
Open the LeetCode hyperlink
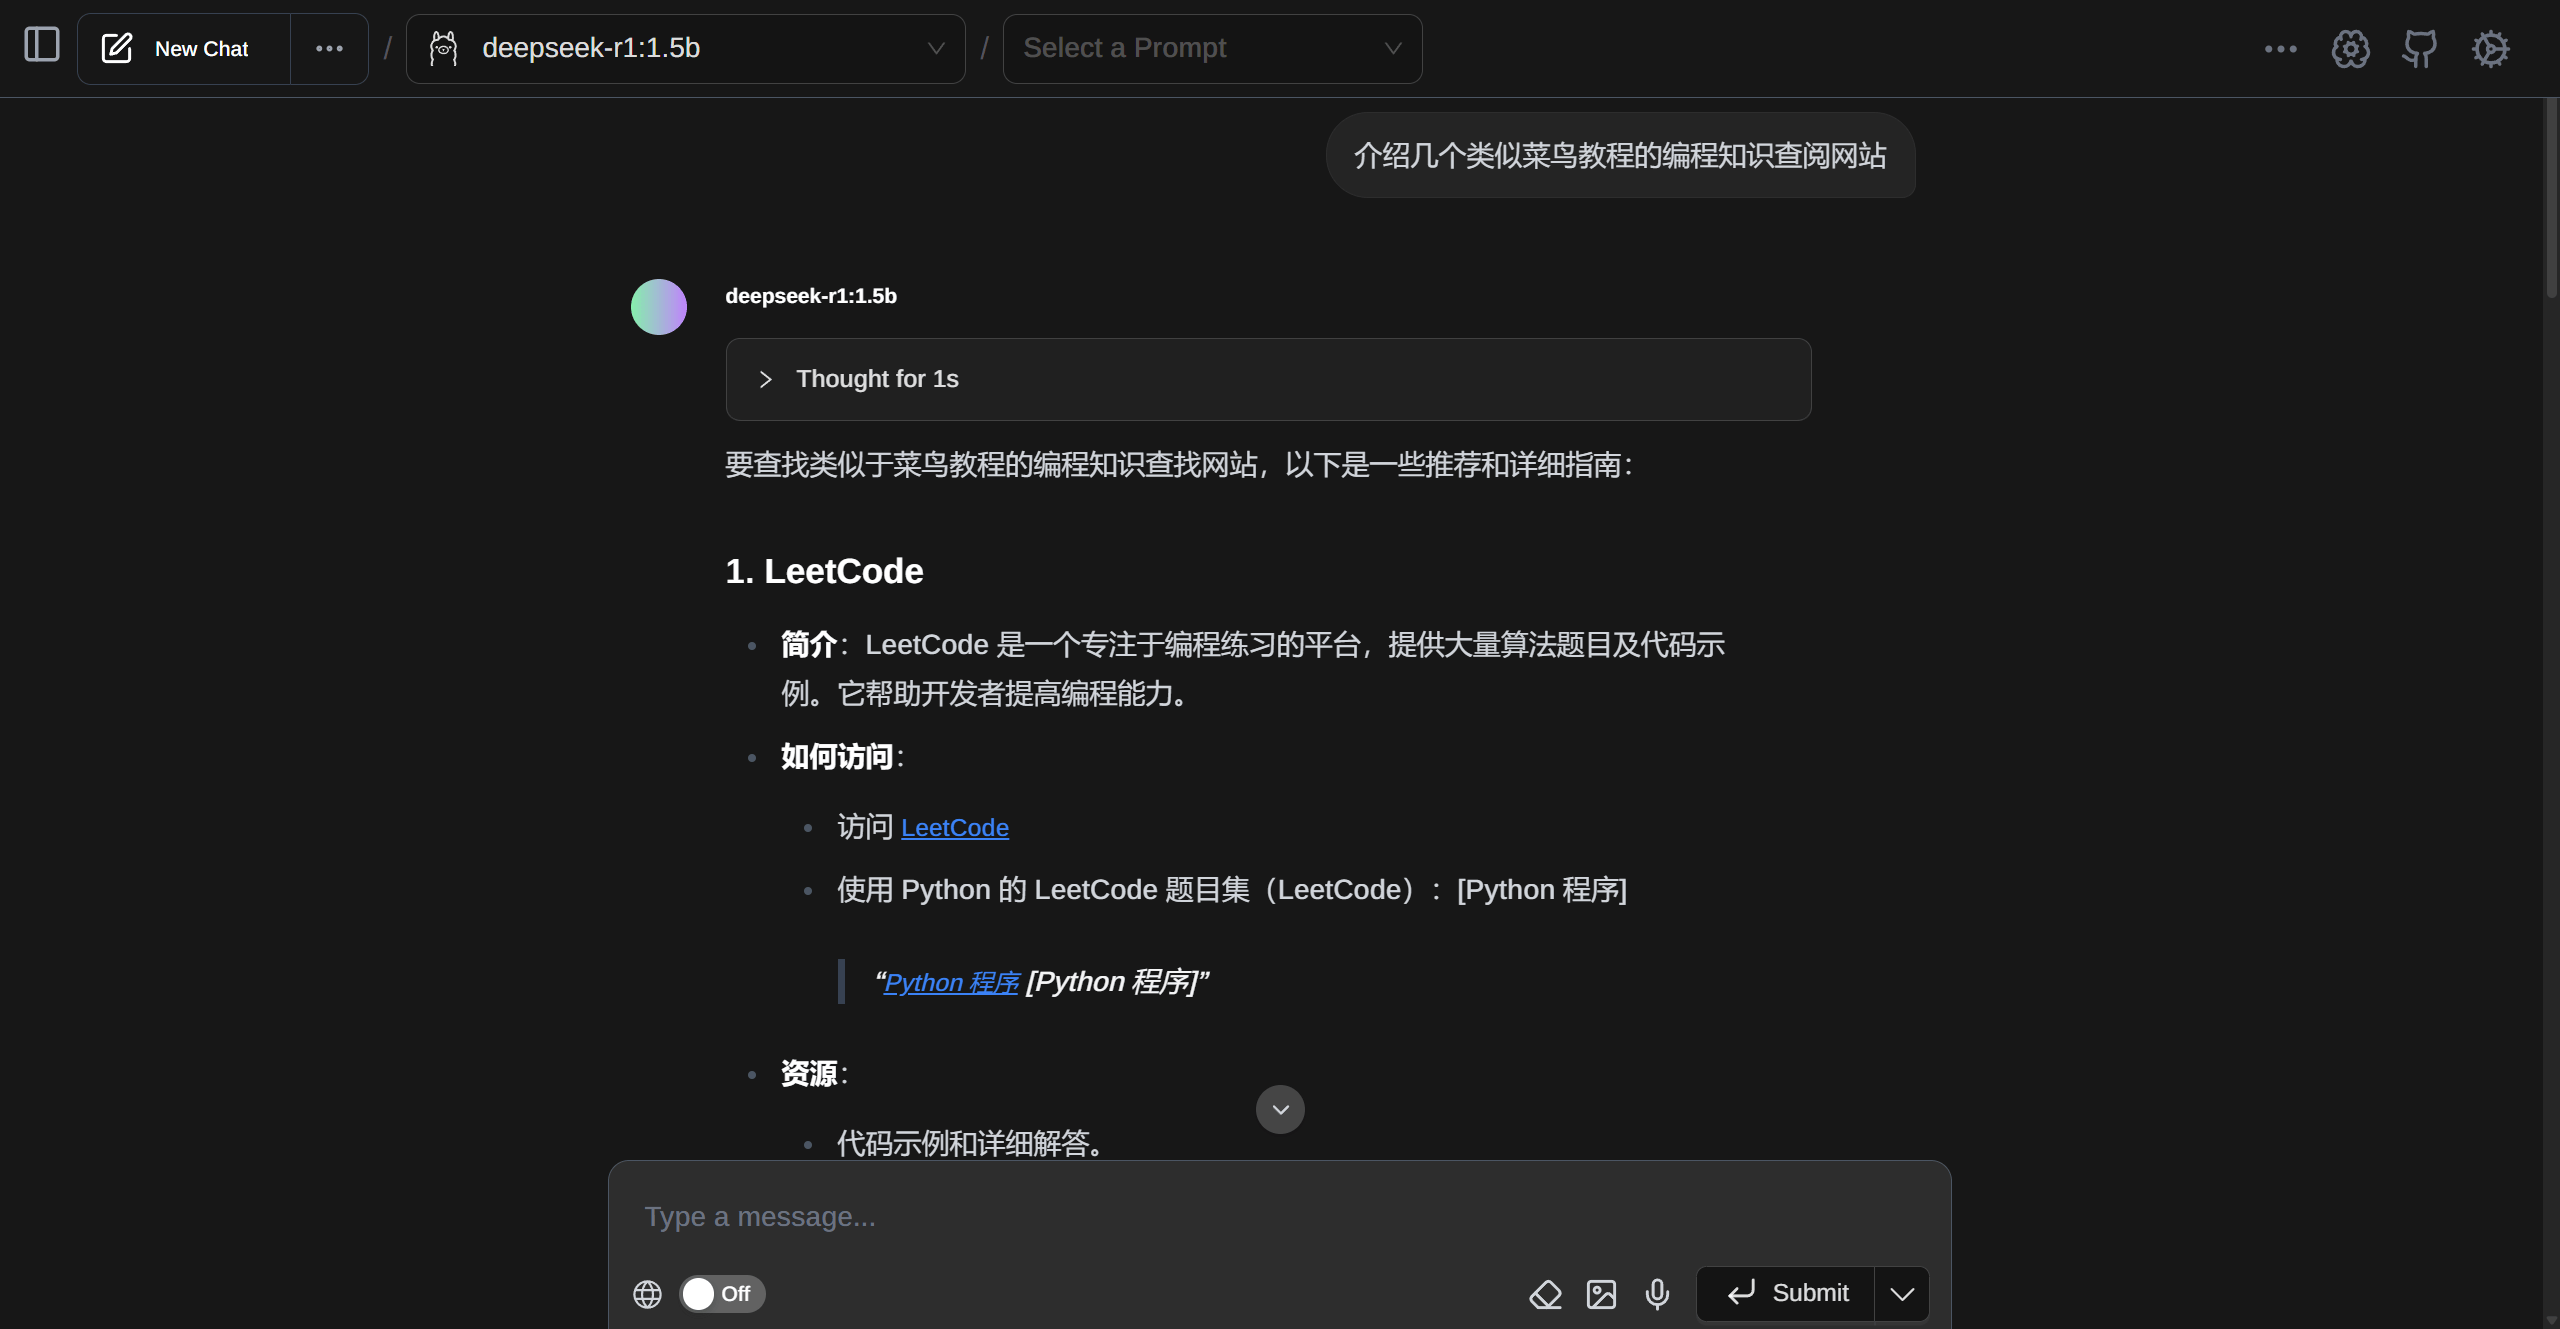[954, 827]
